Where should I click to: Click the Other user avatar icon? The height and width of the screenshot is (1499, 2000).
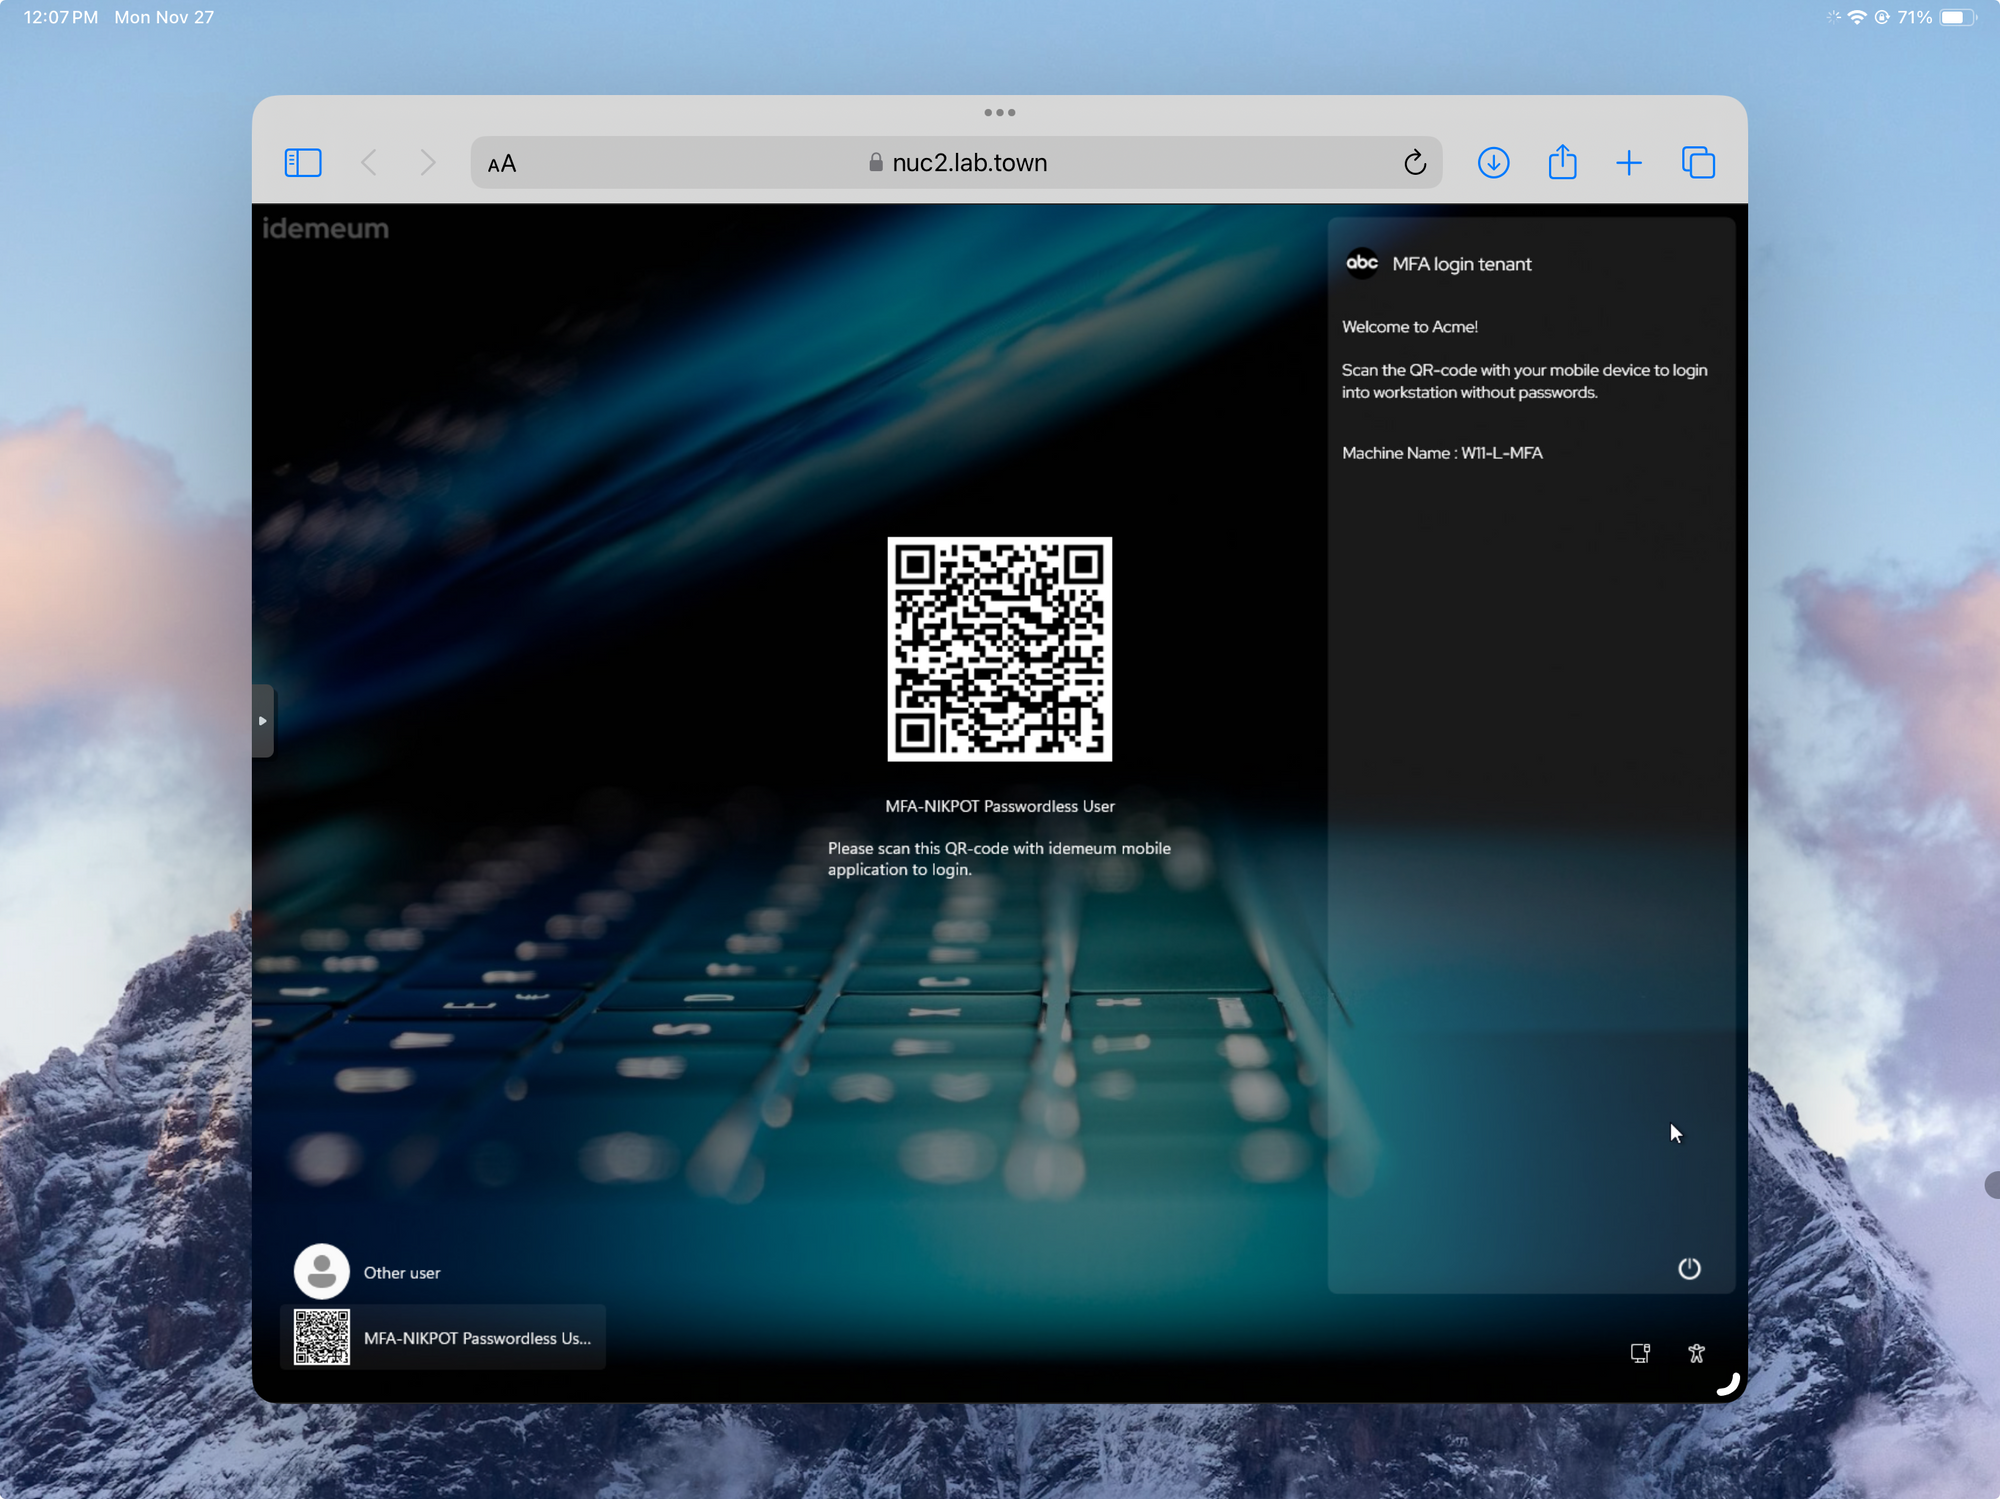321,1272
